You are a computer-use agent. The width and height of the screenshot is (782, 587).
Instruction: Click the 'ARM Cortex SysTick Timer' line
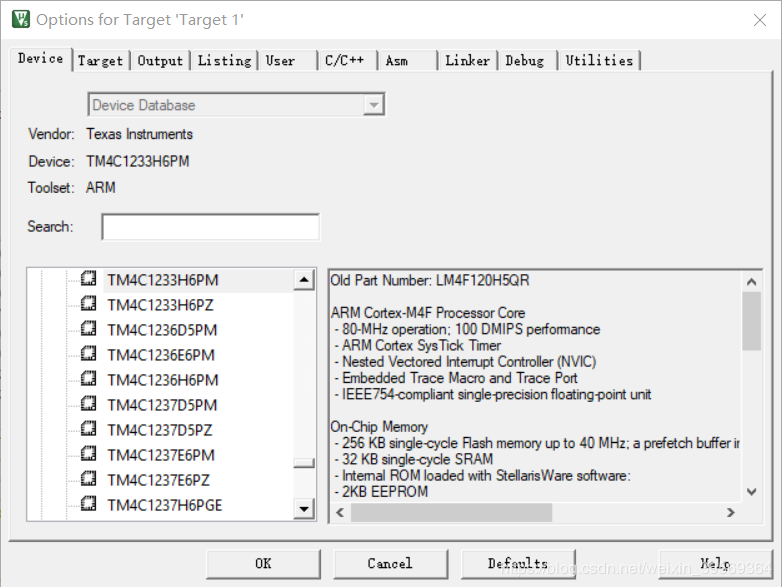tap(418, 346)
